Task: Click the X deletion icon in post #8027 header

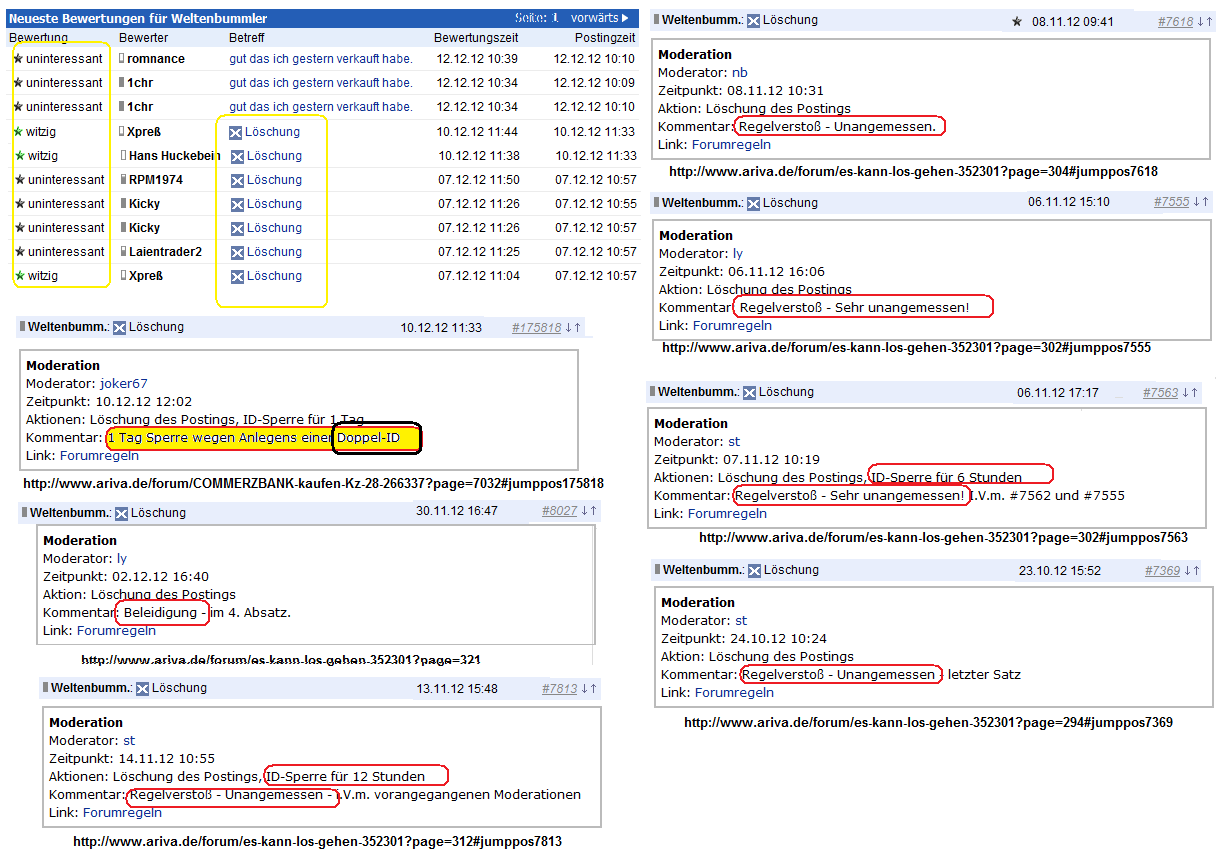Action: [x=121, y=513]
